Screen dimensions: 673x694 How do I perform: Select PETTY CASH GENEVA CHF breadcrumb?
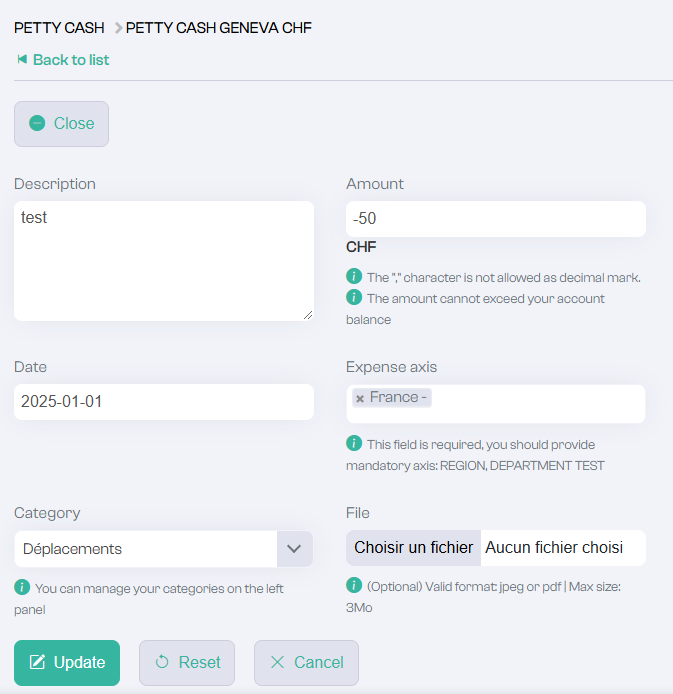(x=219, y=28)
